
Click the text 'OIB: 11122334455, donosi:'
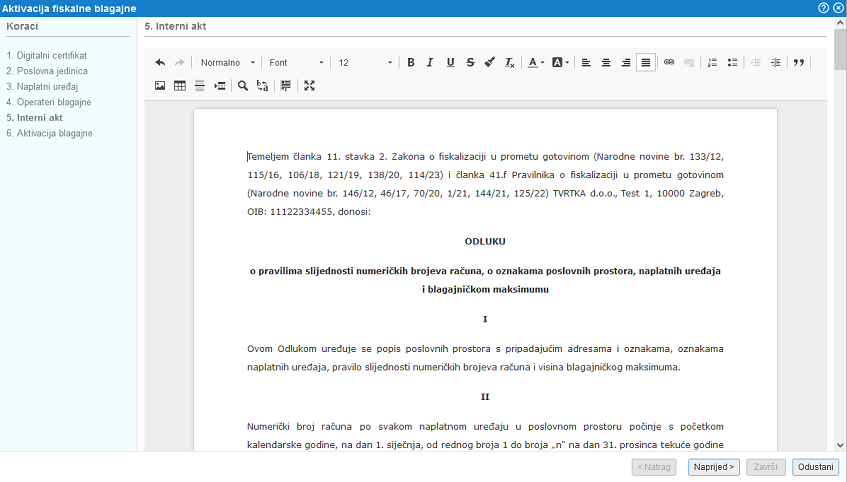309,212
